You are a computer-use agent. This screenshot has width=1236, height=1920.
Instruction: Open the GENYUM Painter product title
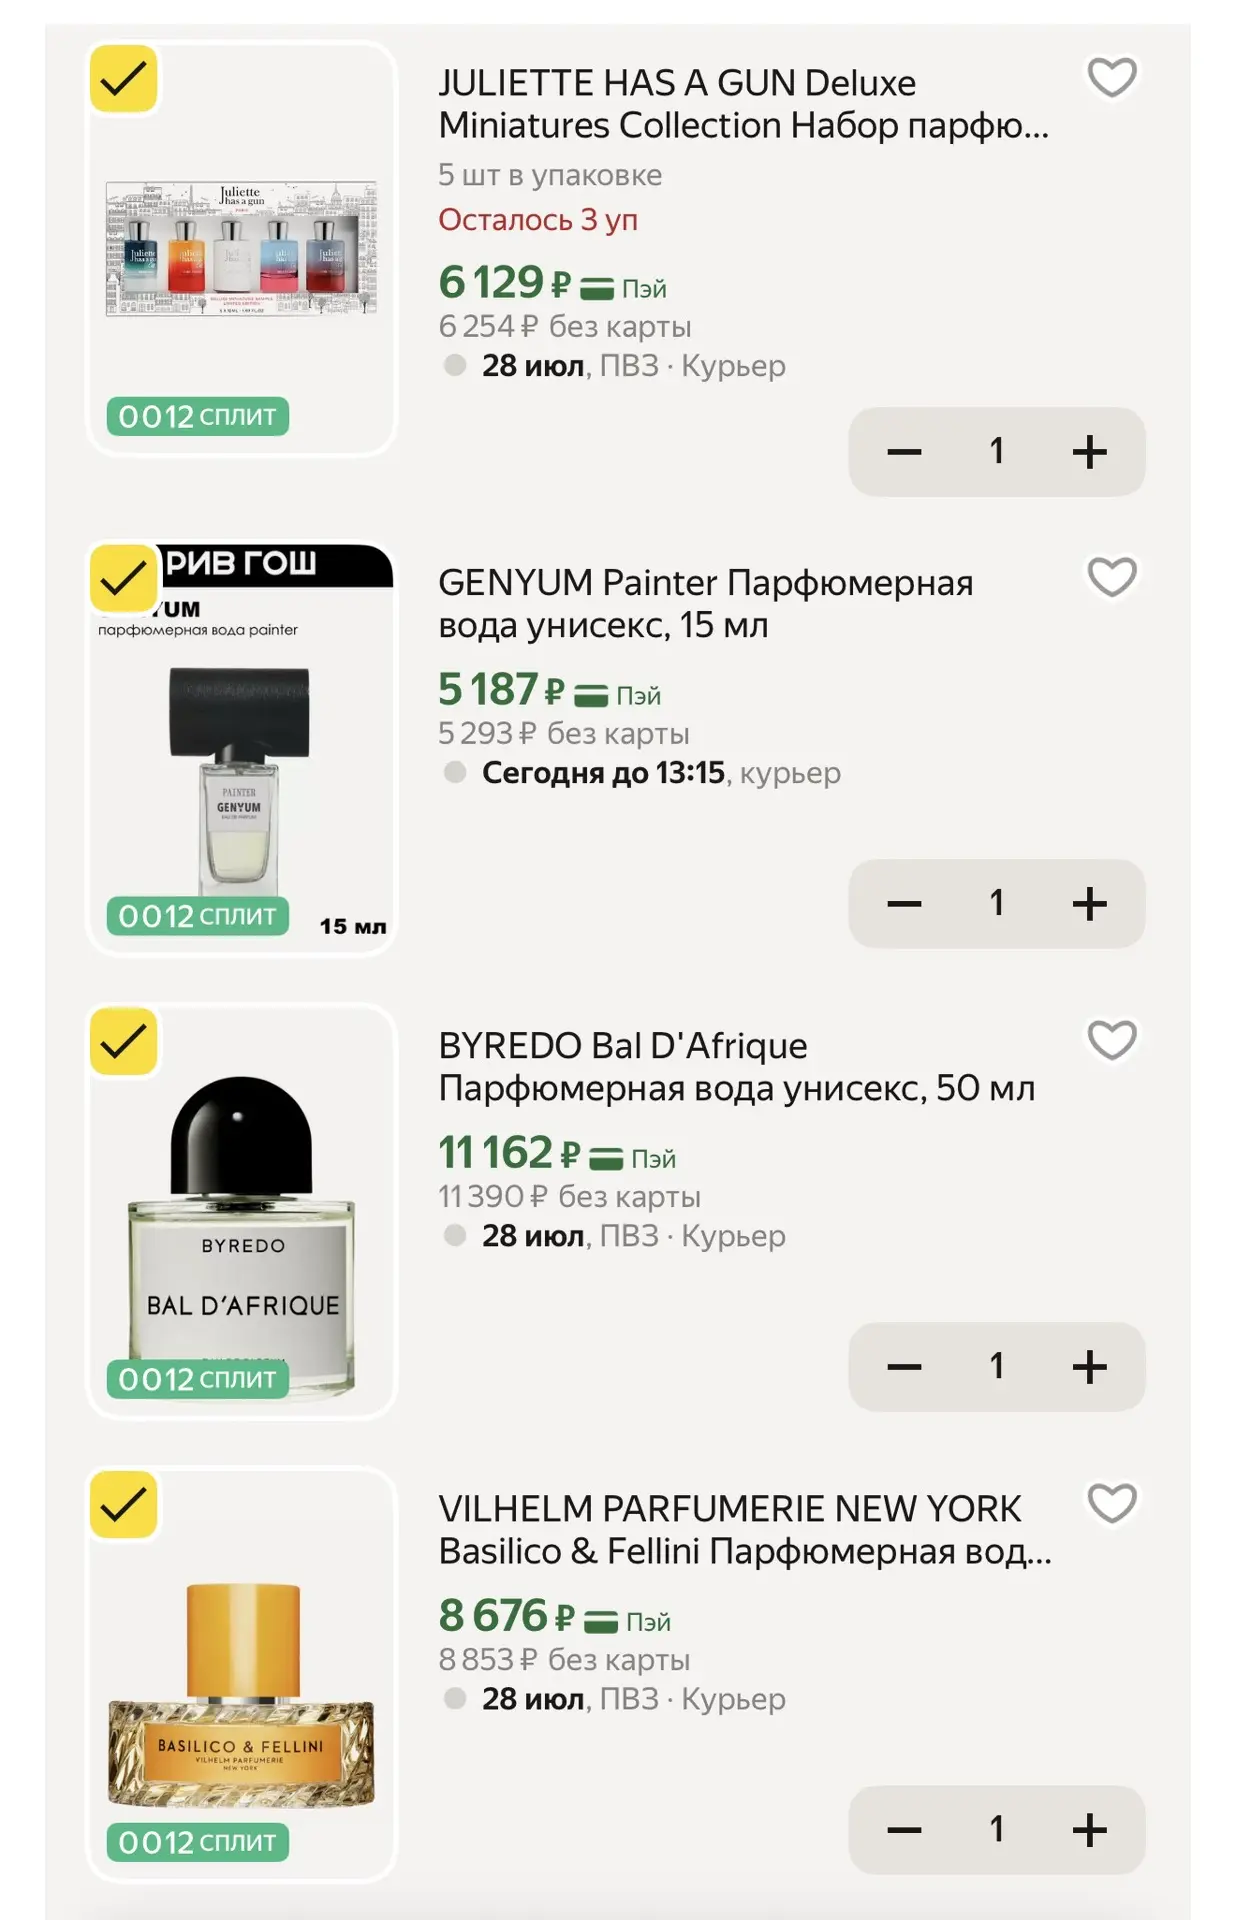[706, 604]
